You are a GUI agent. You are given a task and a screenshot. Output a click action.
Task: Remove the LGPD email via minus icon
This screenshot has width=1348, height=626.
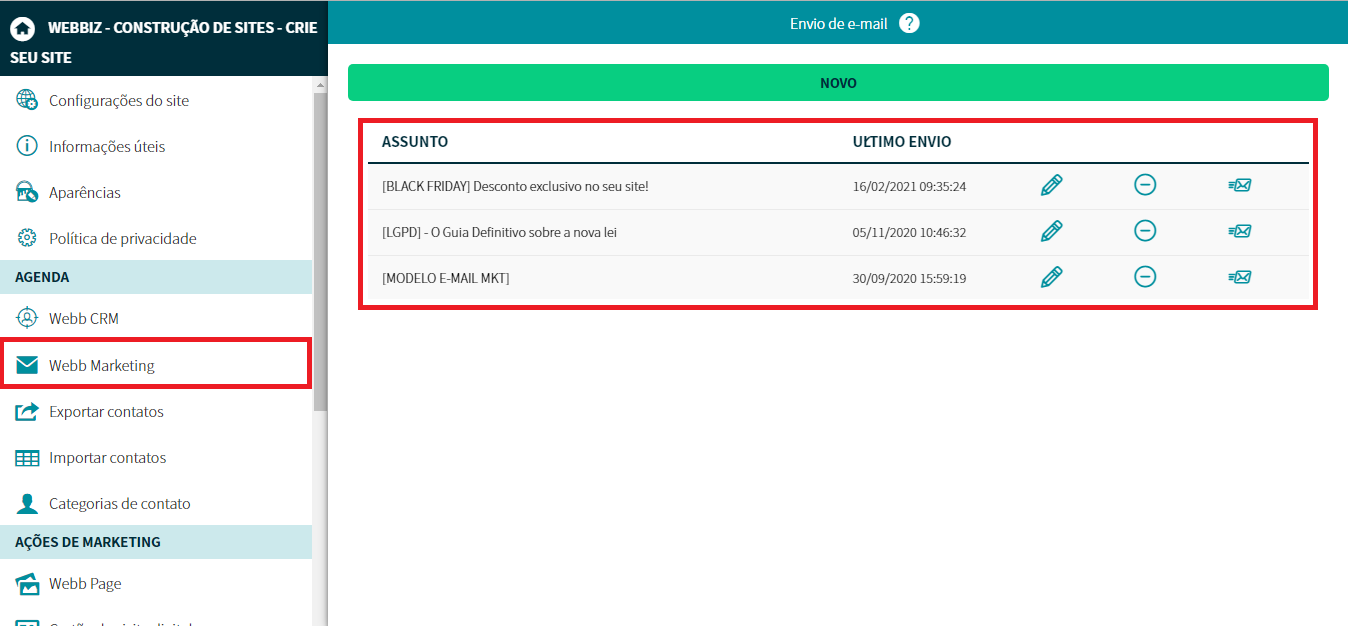coord(1145,231)
